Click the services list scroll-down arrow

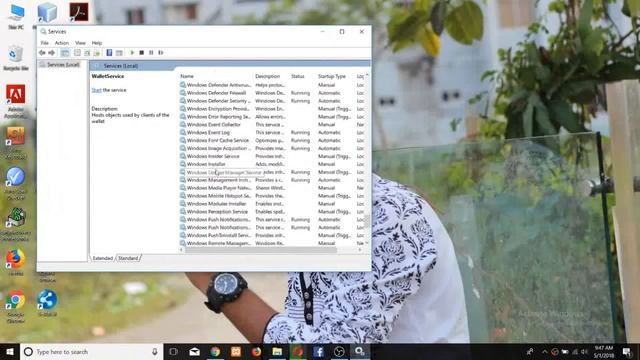pyautogui.click(x=367, y=243)
